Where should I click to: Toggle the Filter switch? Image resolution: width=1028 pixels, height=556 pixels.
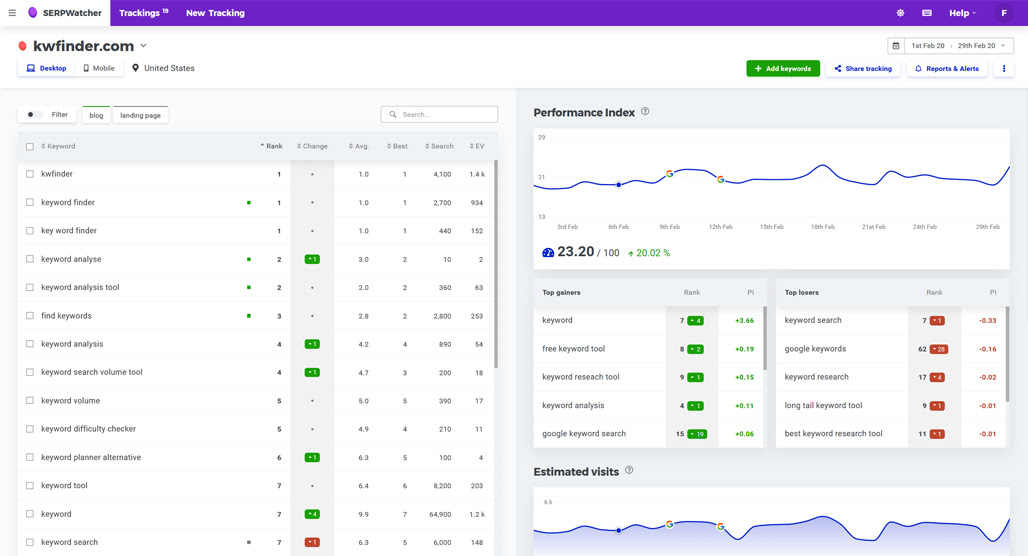click(33, 115)
